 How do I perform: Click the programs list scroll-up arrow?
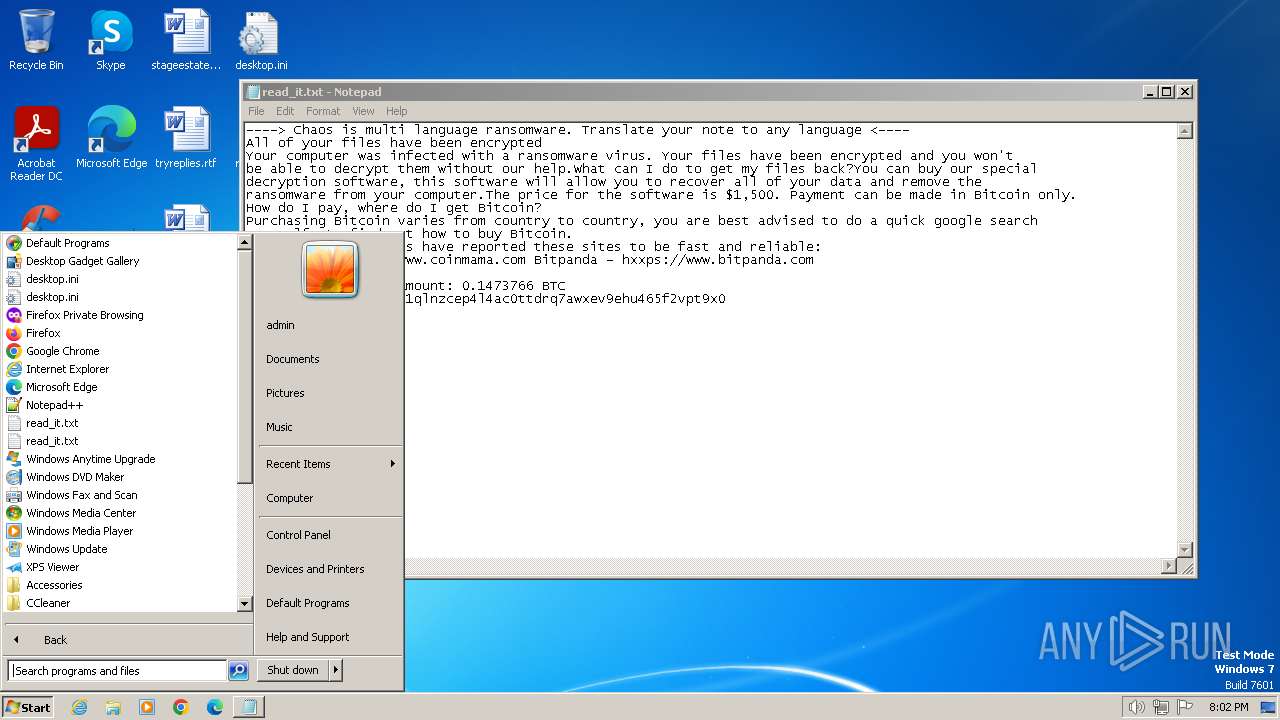tap(244, 243)
